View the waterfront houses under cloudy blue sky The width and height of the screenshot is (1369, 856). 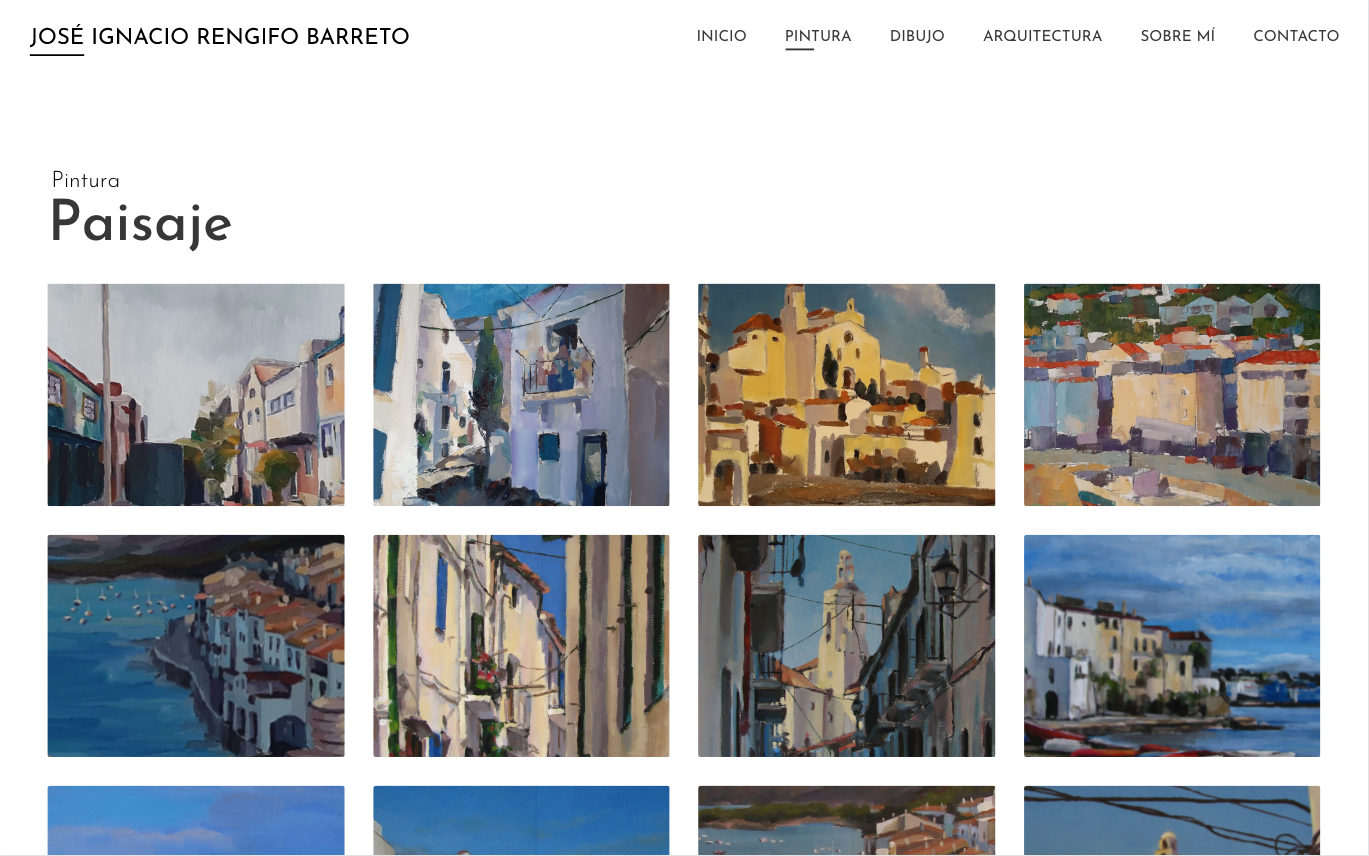[1172, 646]
